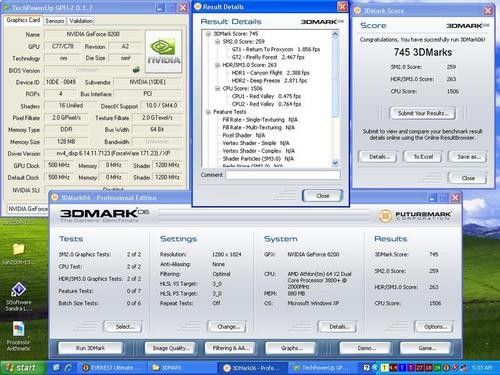The image size is (500, 375).
Task: Click the Futuremark Corporation logo
Action: (x=415, y=216)
